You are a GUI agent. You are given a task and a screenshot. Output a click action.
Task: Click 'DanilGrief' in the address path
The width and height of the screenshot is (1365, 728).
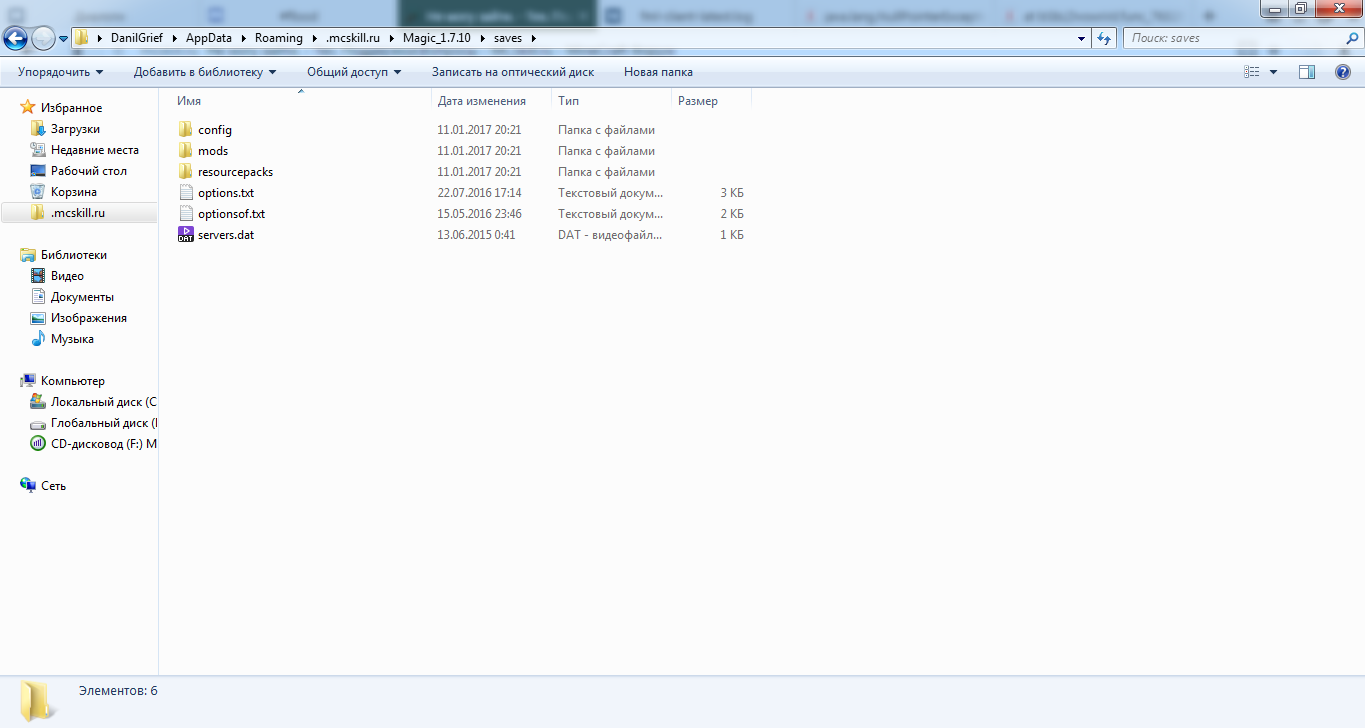pyautogui.click(x=138, y=38)
